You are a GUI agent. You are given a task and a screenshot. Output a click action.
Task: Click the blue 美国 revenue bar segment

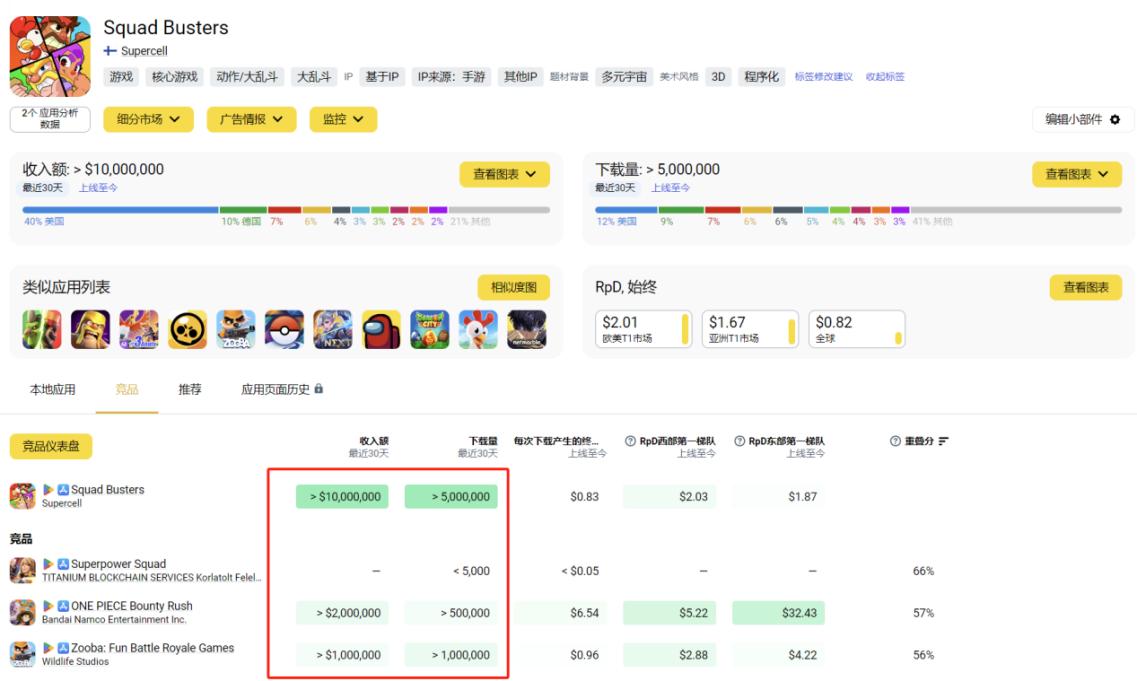[x=120, y=210]
